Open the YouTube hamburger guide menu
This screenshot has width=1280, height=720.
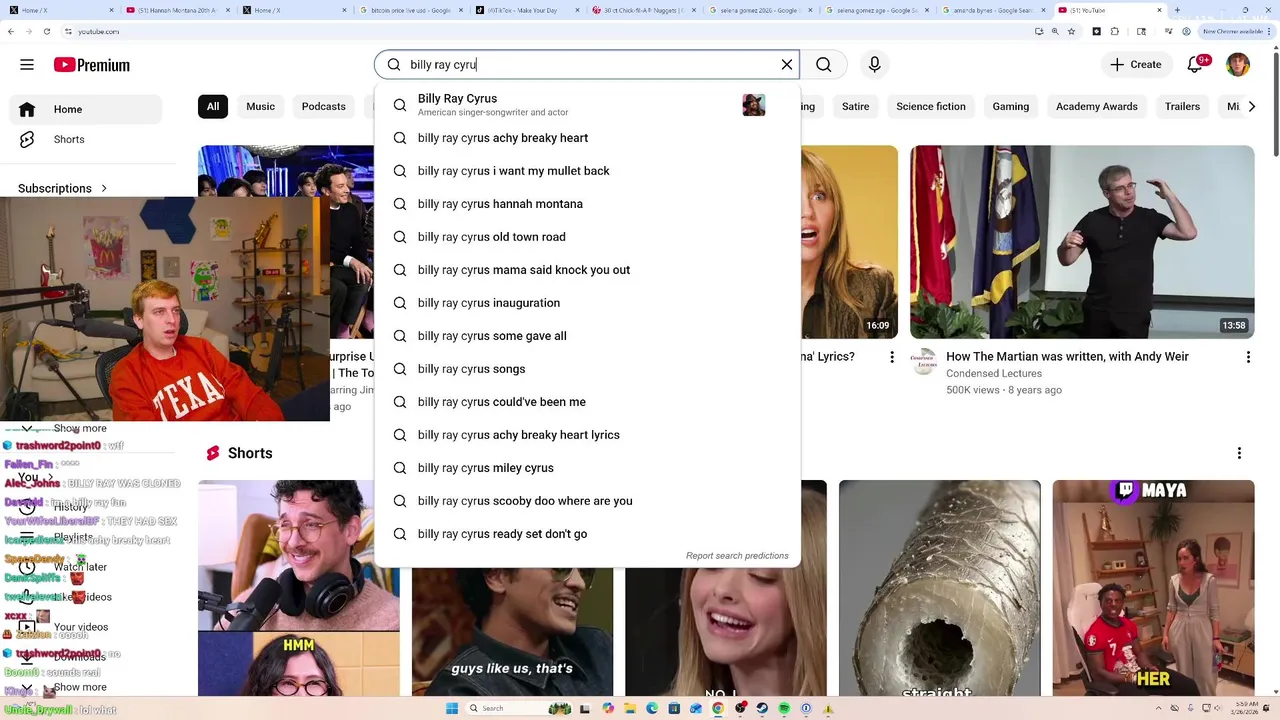tap(27, 65)
